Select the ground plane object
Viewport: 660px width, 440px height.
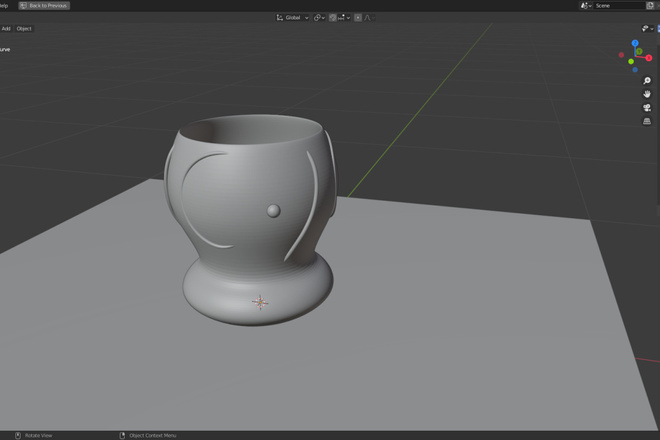[421, 316]
